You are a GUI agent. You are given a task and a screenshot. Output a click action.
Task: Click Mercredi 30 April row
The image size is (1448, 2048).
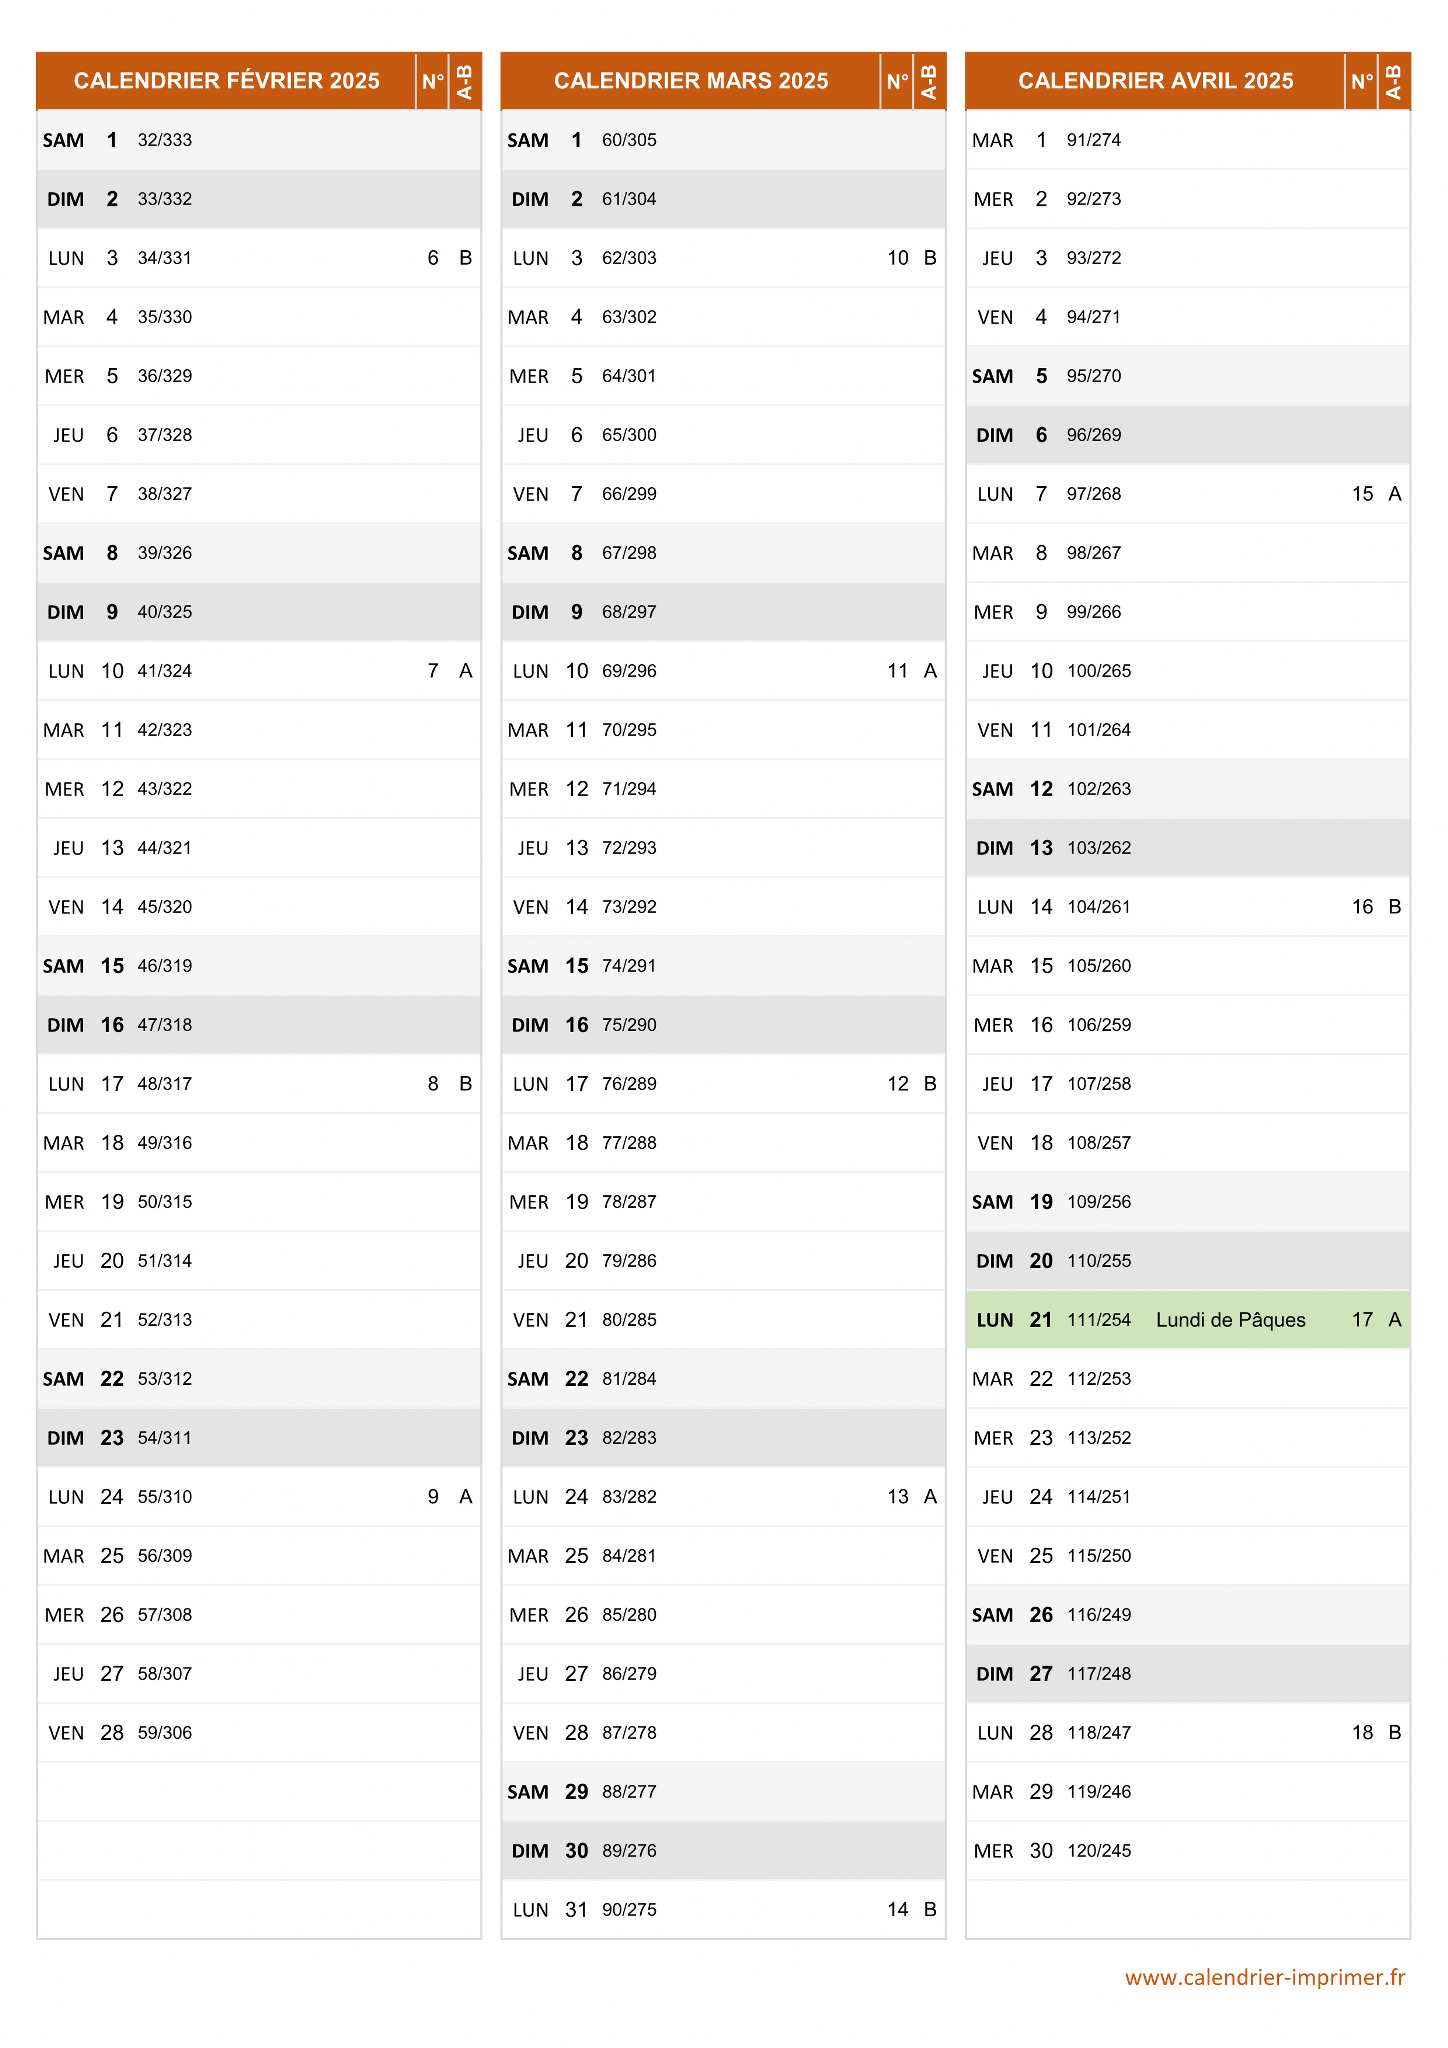pyautogui.click(x=1188, y=1851)
